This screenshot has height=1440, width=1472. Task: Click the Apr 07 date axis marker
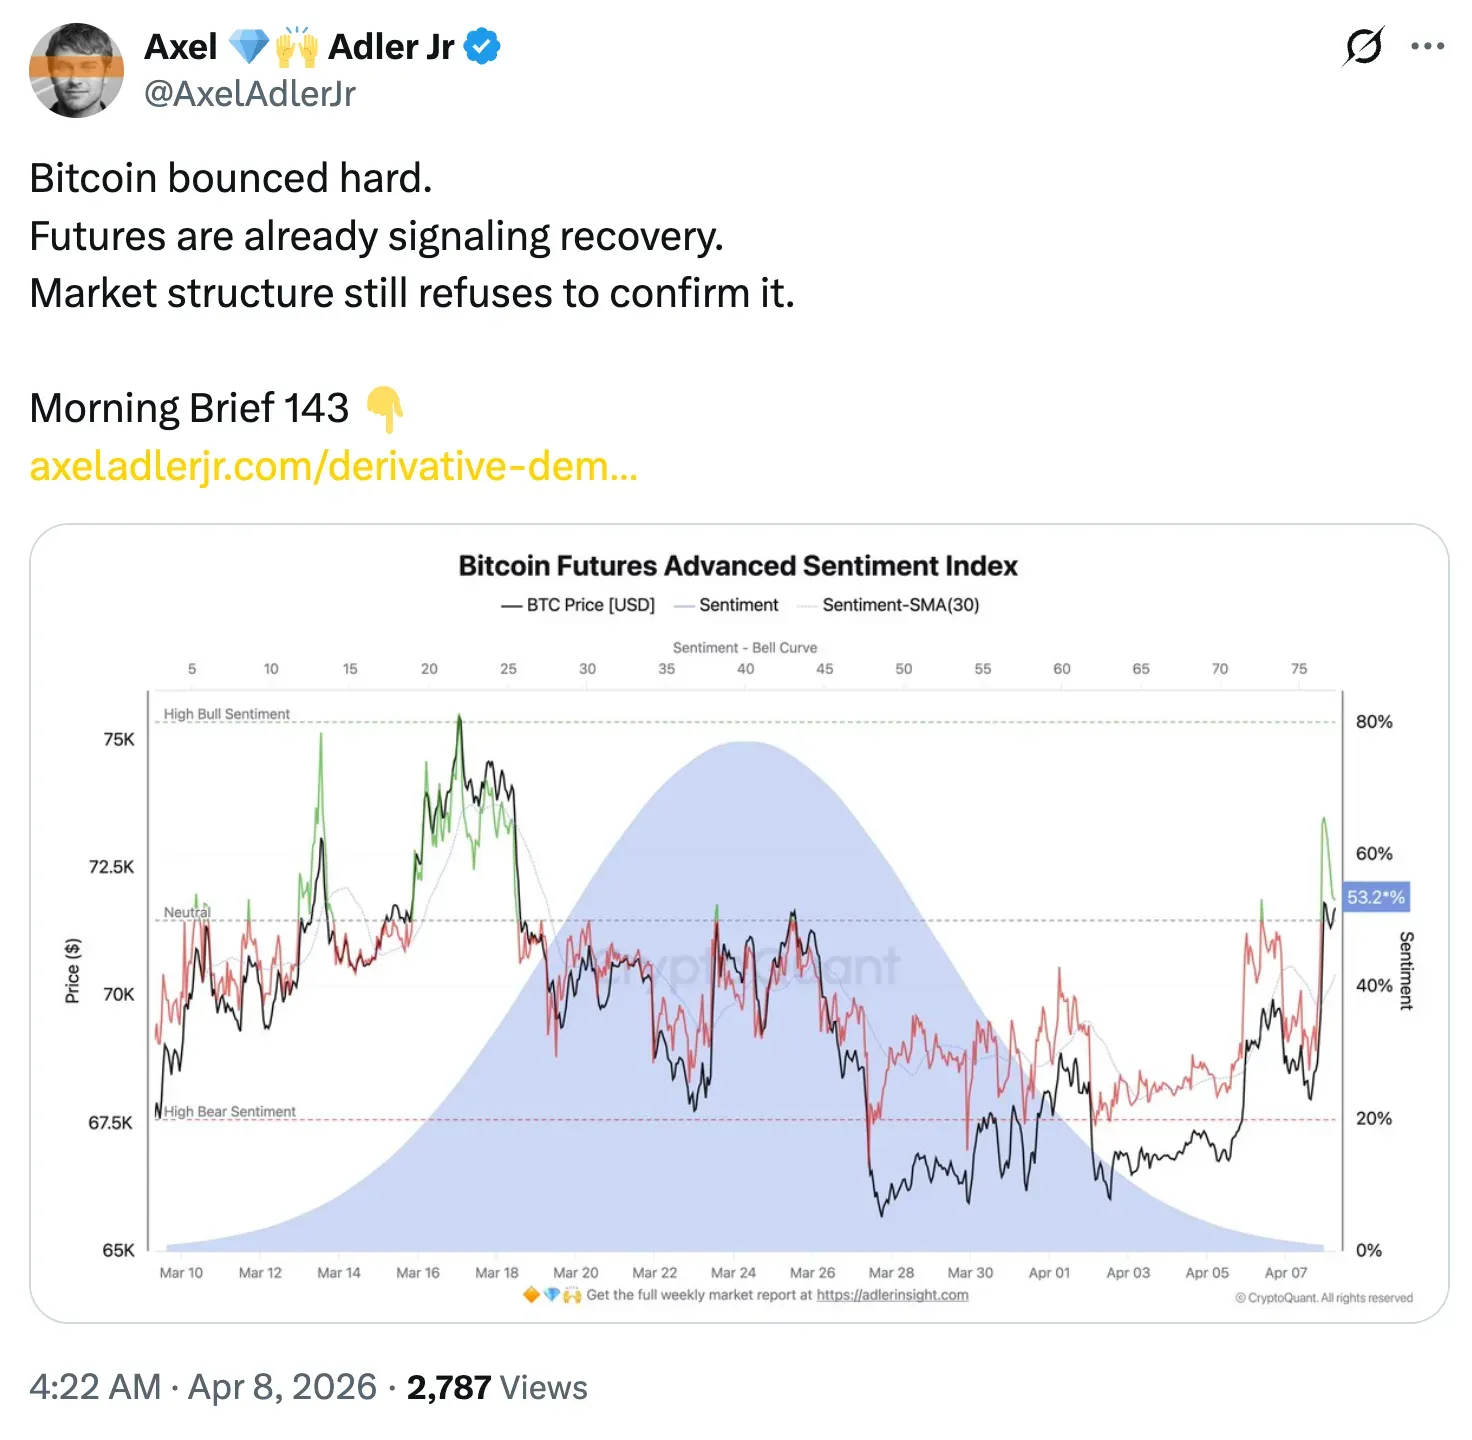tap(1285, 1273)
